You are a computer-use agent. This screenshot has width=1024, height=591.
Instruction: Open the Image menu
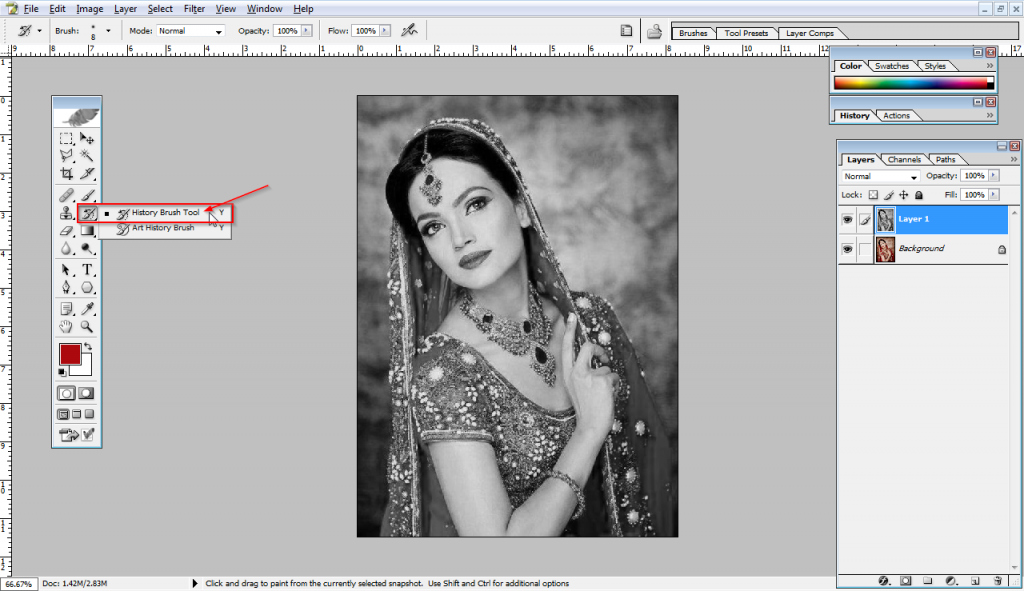(89, 8)
